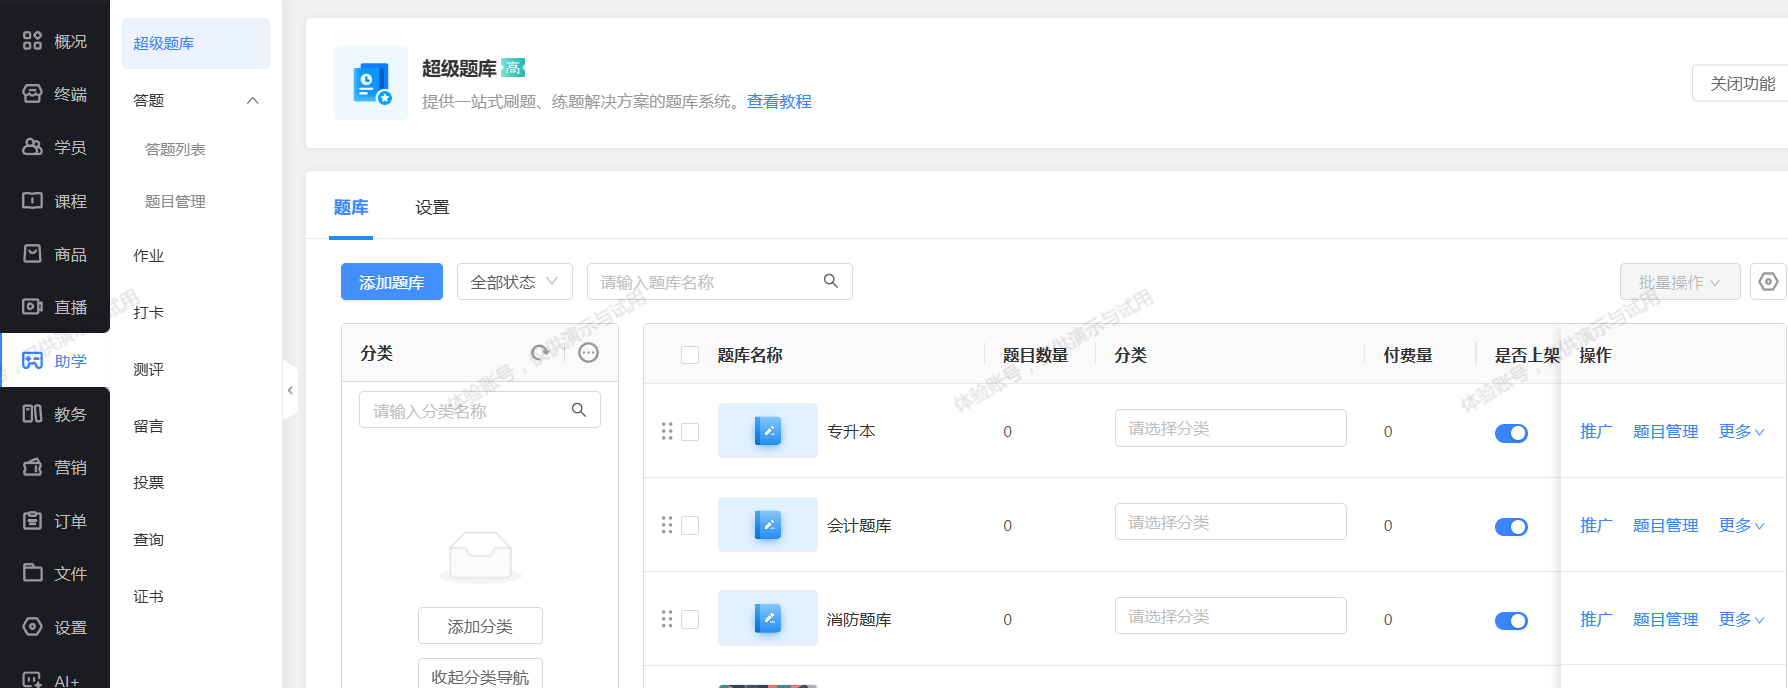Open the 设置 settings sidebar icon
This screenshot has width=1788, height=688.
click(x=33, y=627)
